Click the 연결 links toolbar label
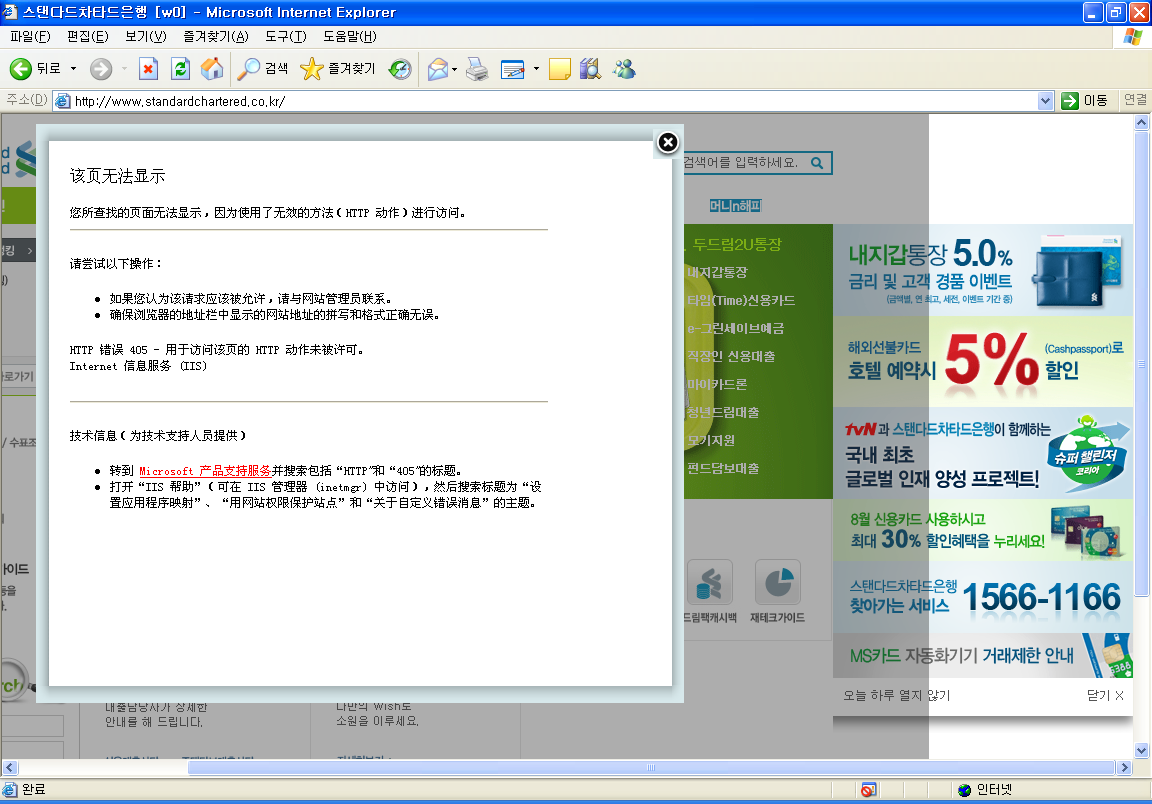Viewport: 1152px width, 804px height. coord(1135,100)
